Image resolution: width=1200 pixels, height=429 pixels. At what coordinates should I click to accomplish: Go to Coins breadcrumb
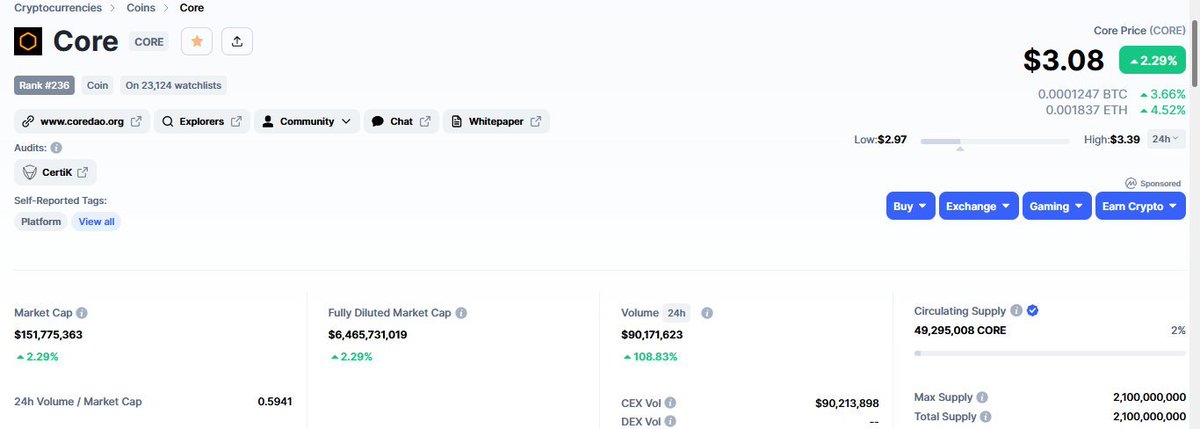point(141,8)
